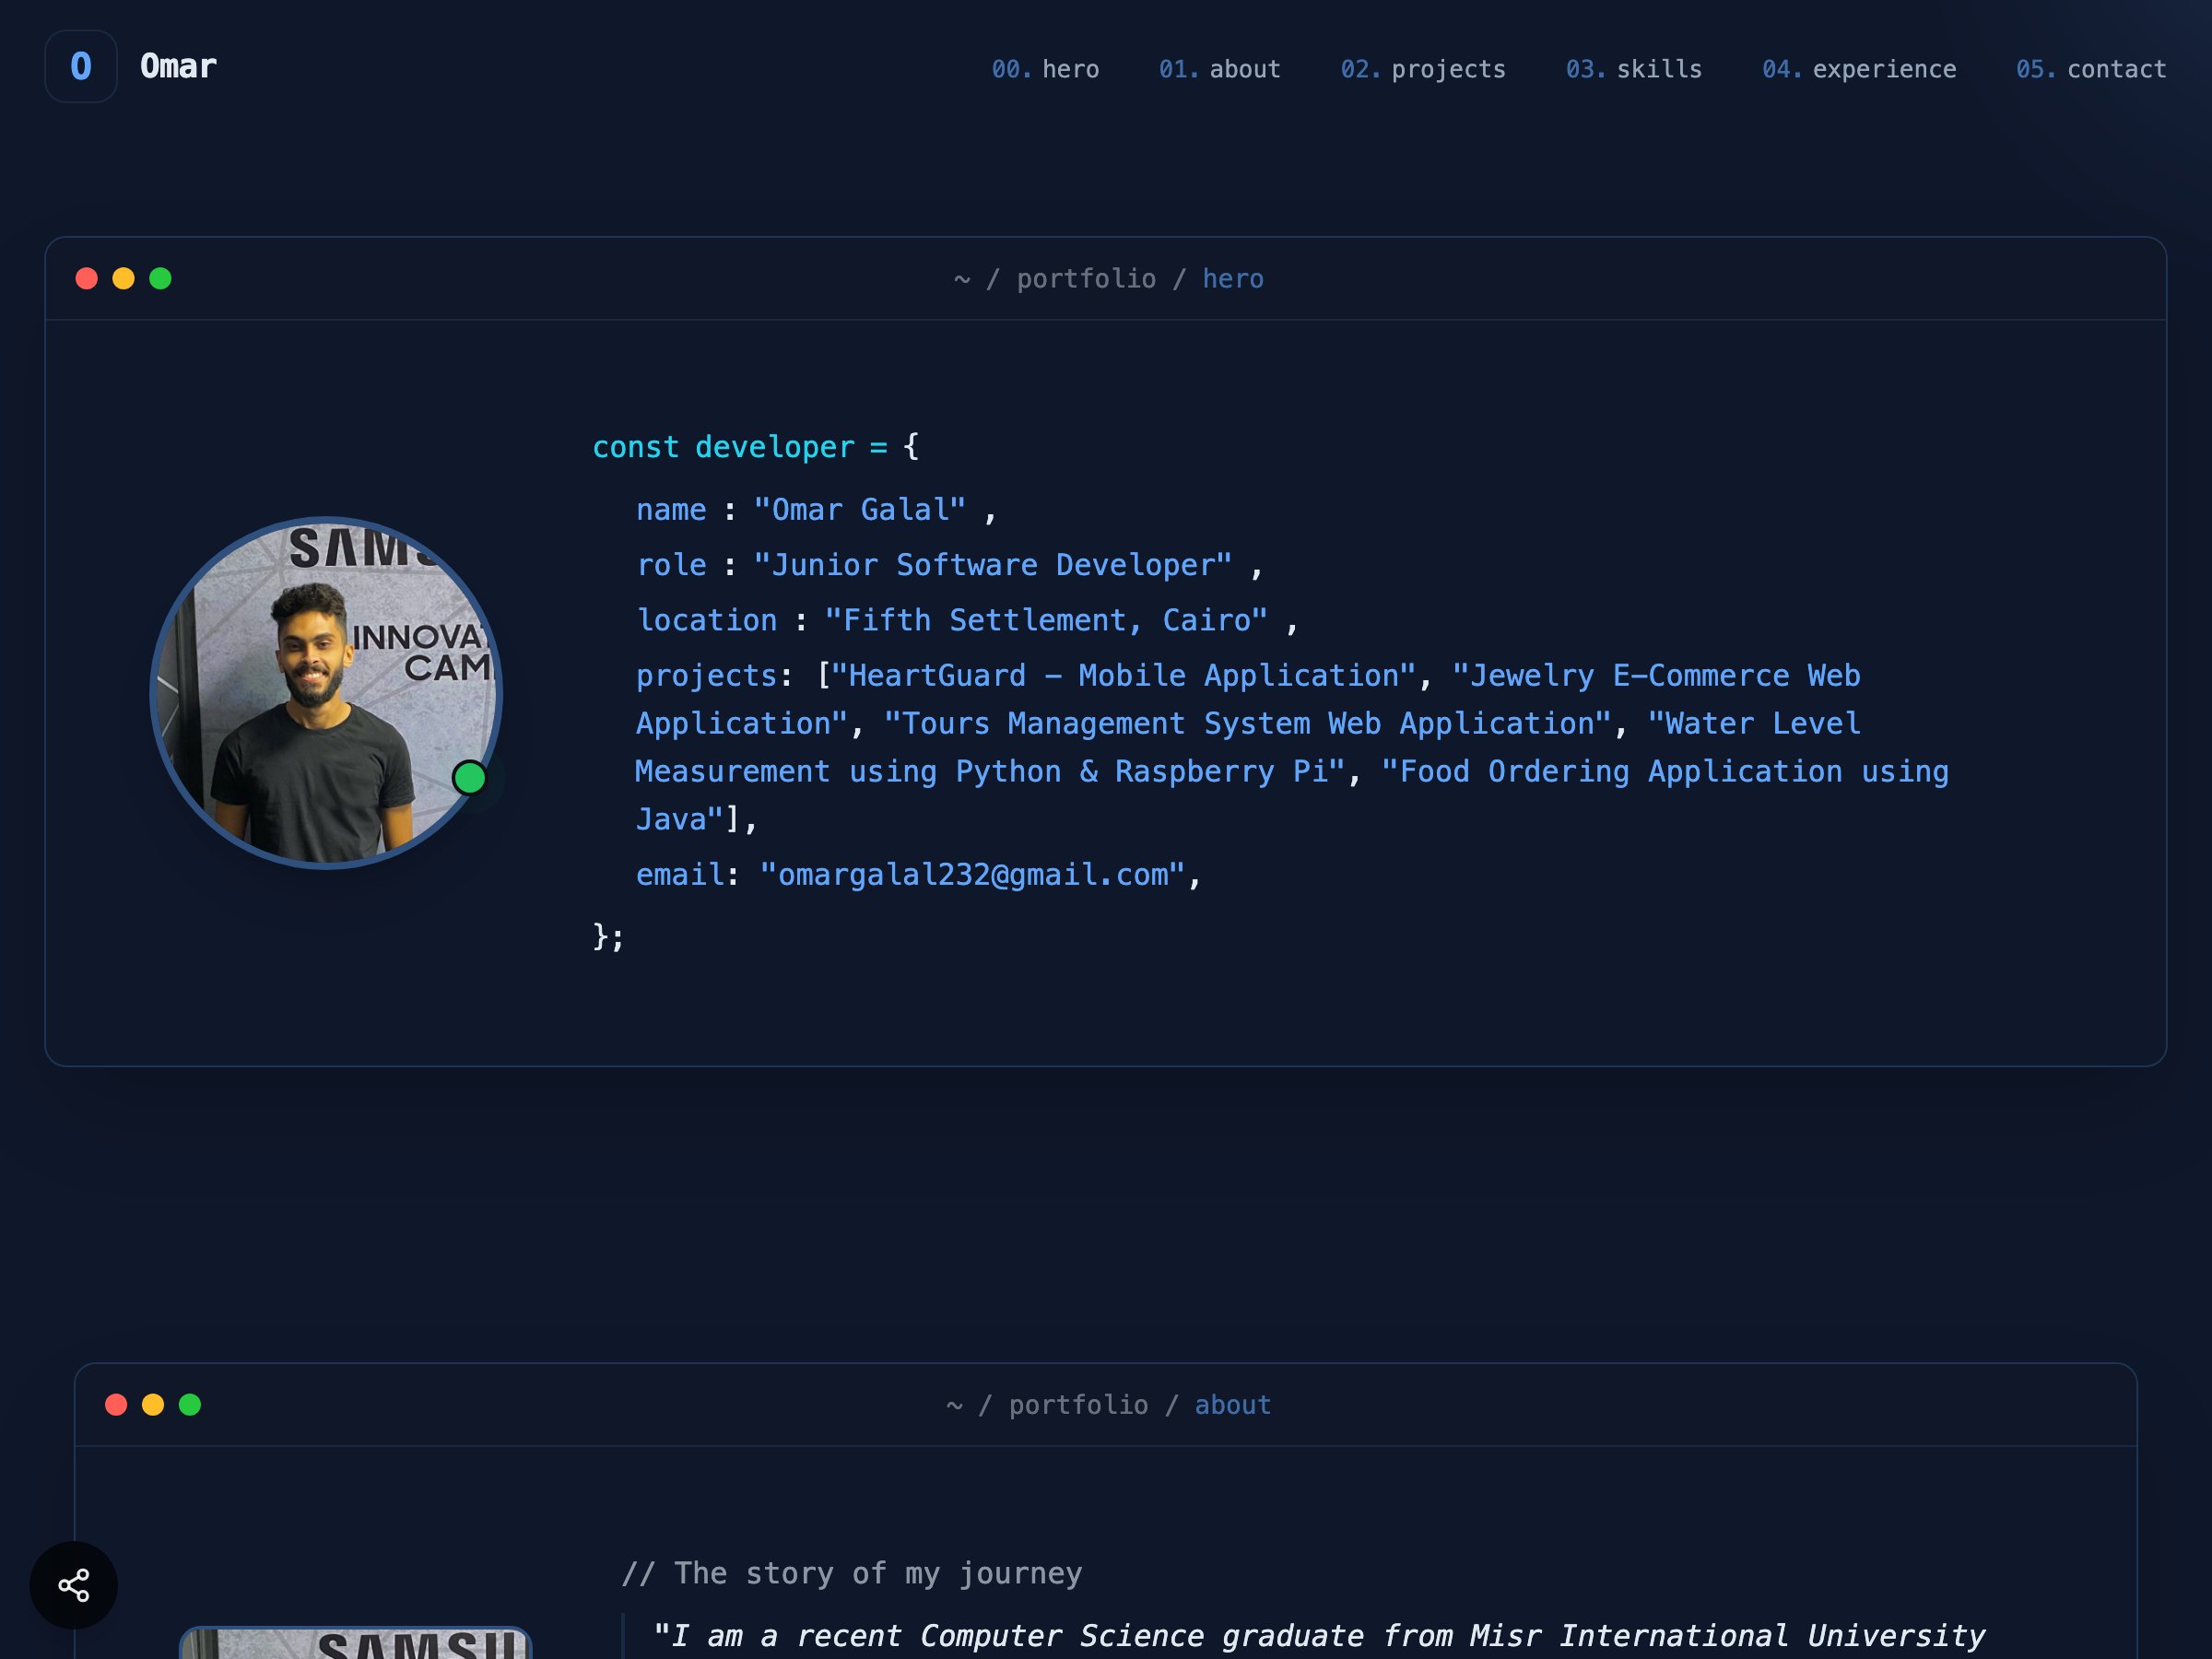
Task: Click "// The story of my journey" comment
Action: tap(852, 1573)
